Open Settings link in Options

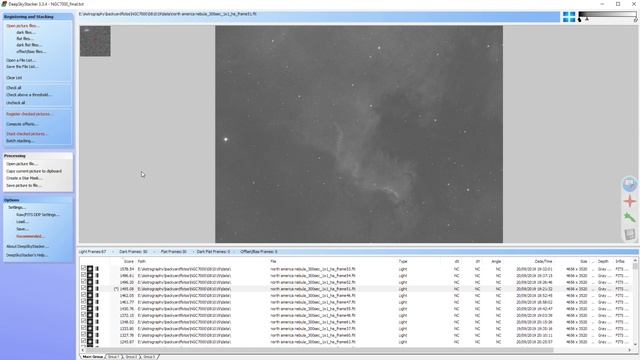(17, 207)
